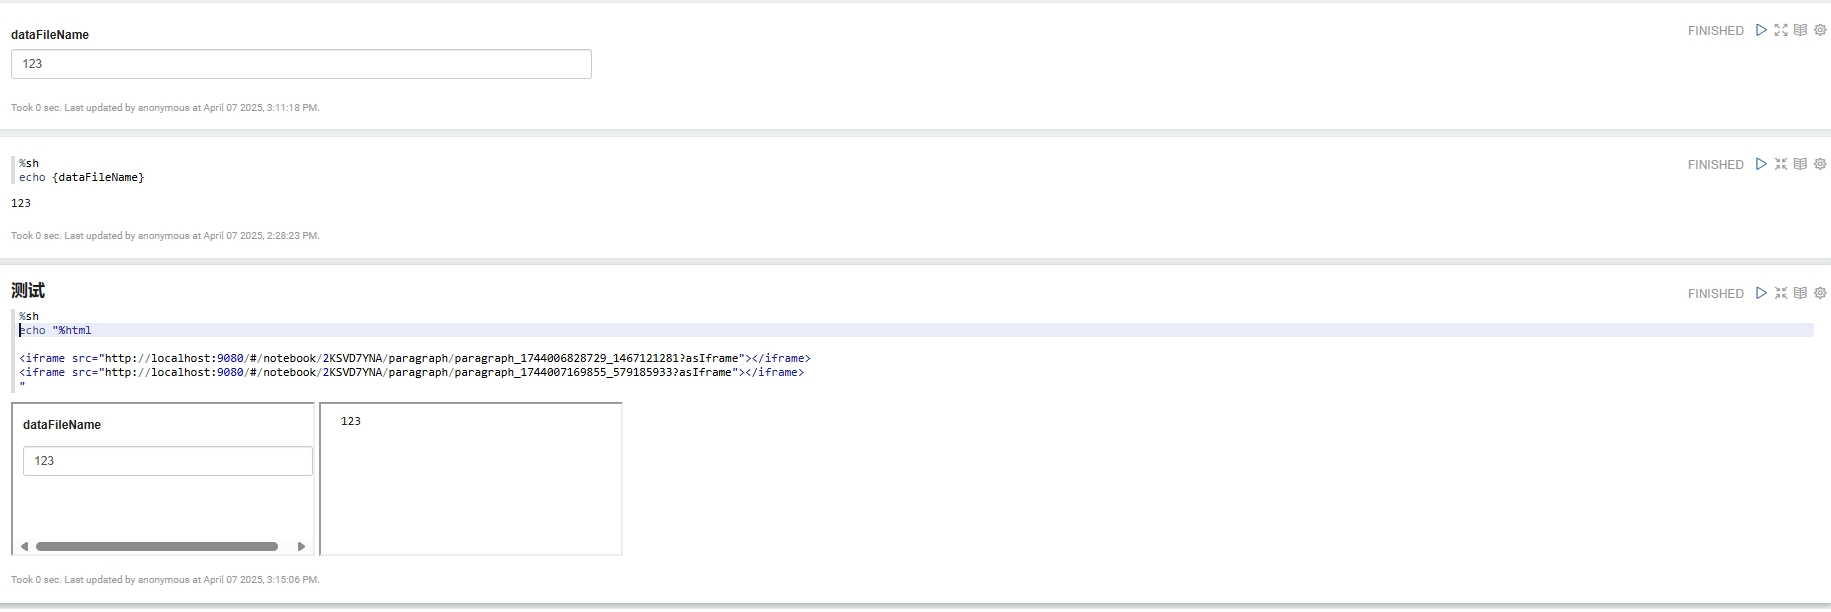Open settings gear of echo {dataFileName} paragraph
The width and height of the screenshot is (1831, 612).
(1820, 164)
